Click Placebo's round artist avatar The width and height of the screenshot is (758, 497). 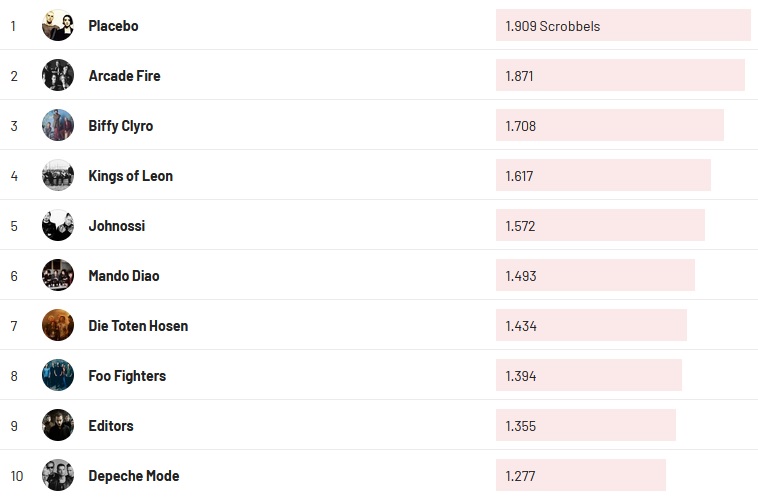tap(58, 26)
